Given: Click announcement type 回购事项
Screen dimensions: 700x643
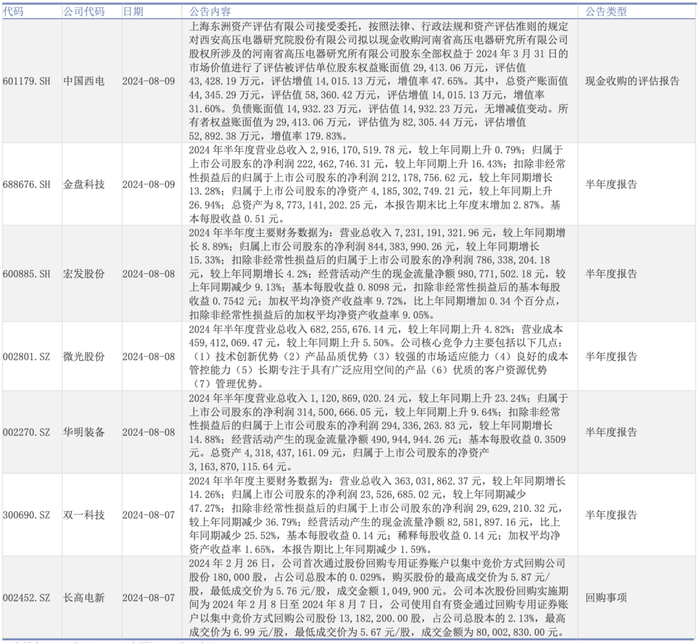Looking at the screenshot, I should (x=606, y=597).
